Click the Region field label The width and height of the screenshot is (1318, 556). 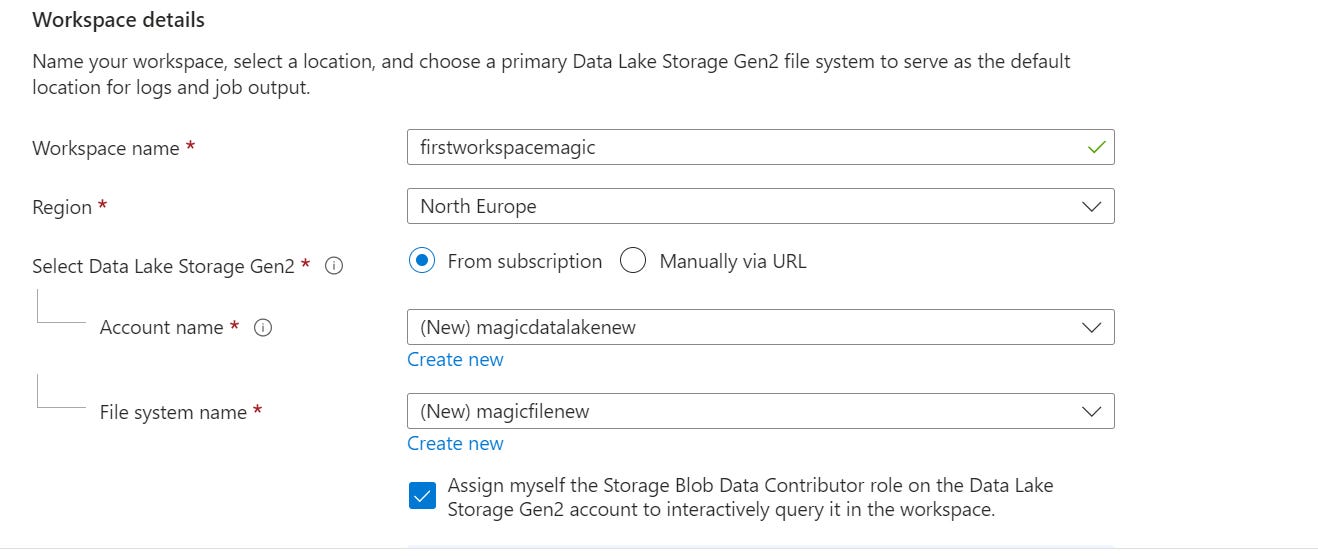click(x=62, y=207)
